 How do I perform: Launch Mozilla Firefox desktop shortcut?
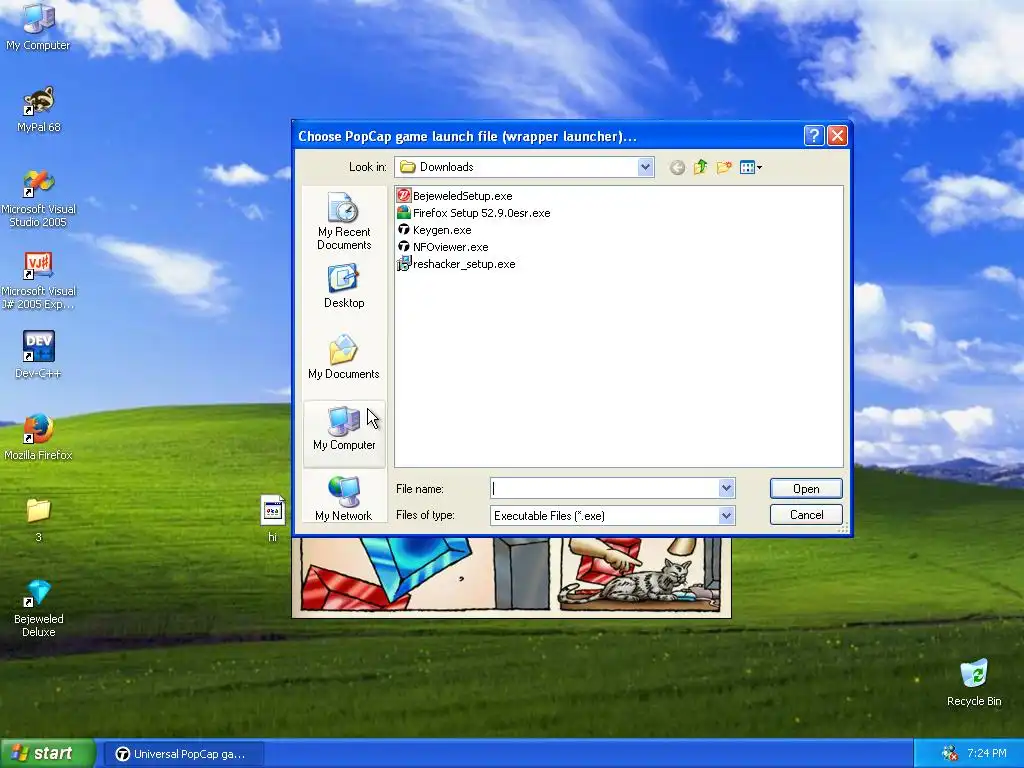[x=39, y=436]
